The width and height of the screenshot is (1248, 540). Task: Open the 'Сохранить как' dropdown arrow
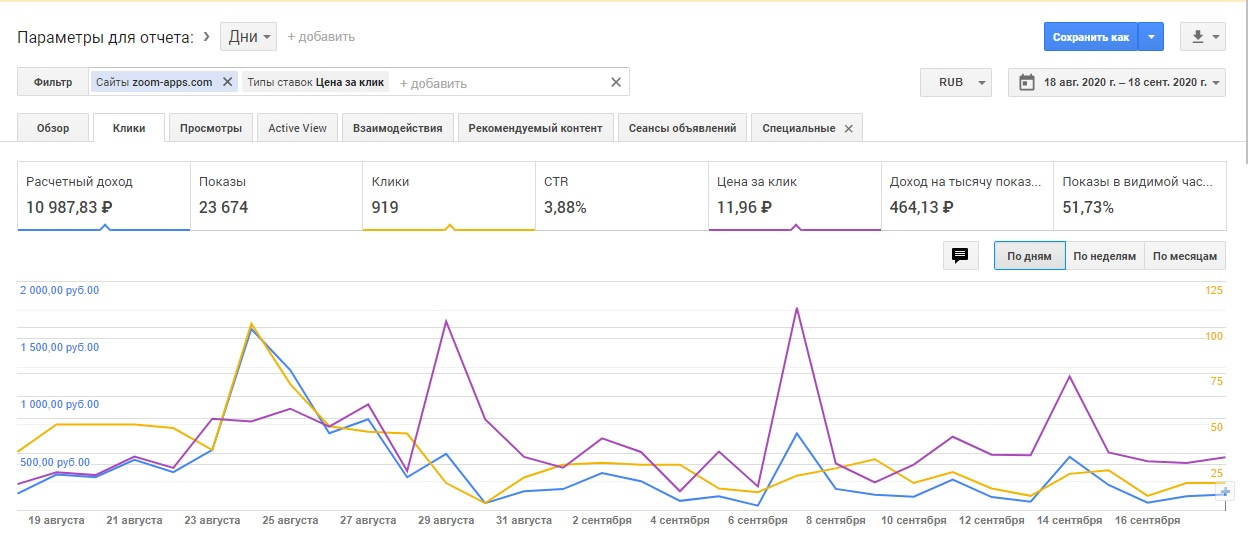(1151, 37)
